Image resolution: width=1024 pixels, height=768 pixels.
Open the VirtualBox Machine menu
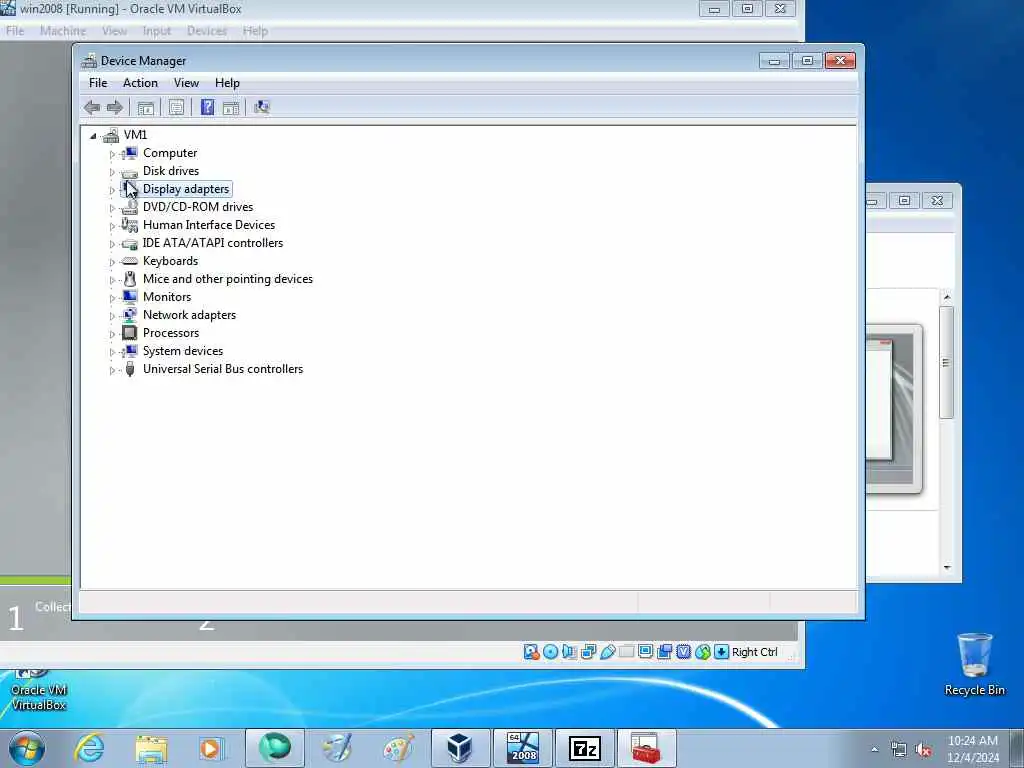tap(63, 31)
